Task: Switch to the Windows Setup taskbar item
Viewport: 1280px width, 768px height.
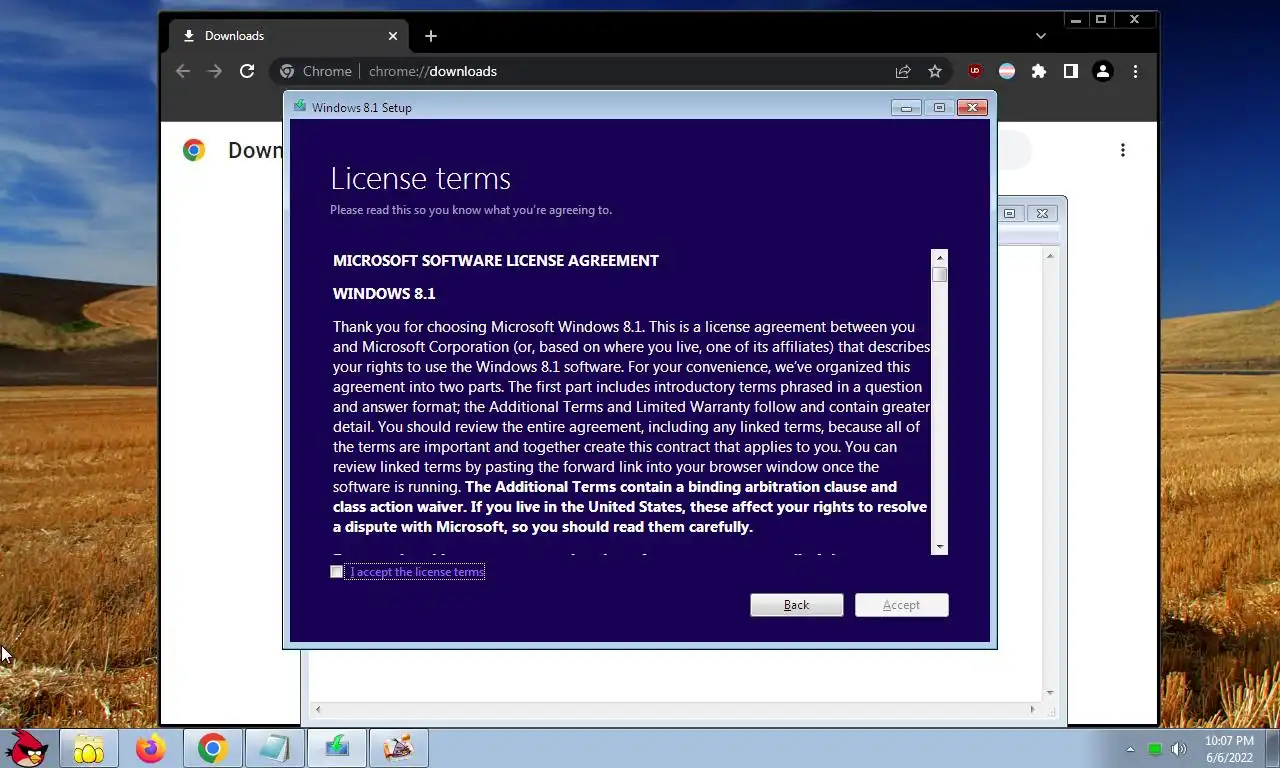Action: click(x=337, y=748)
